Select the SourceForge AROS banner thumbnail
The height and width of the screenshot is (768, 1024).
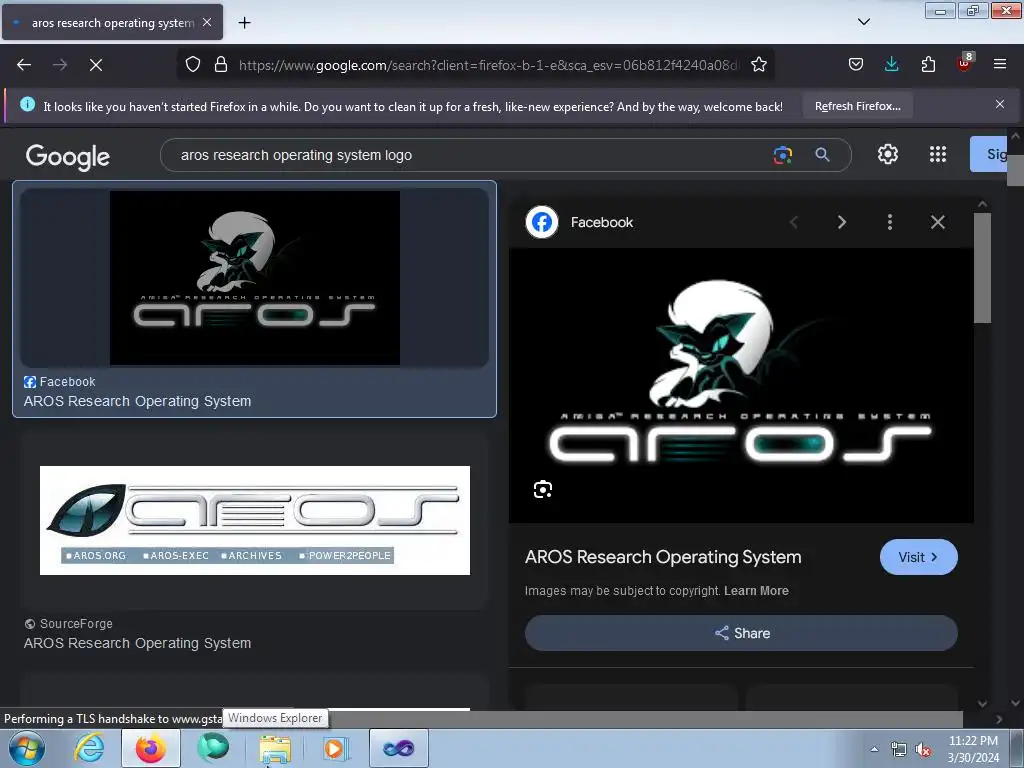tap(255, 520)
